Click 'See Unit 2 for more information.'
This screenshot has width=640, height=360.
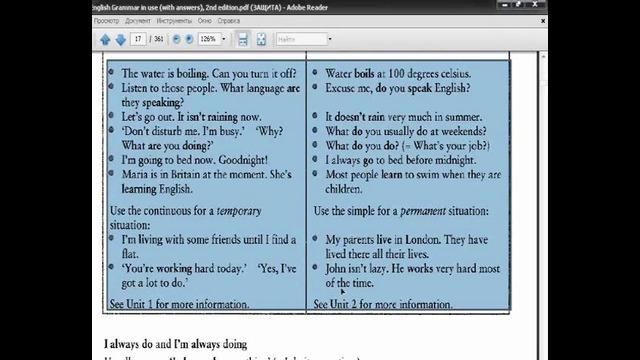click(x=383, y=304)
